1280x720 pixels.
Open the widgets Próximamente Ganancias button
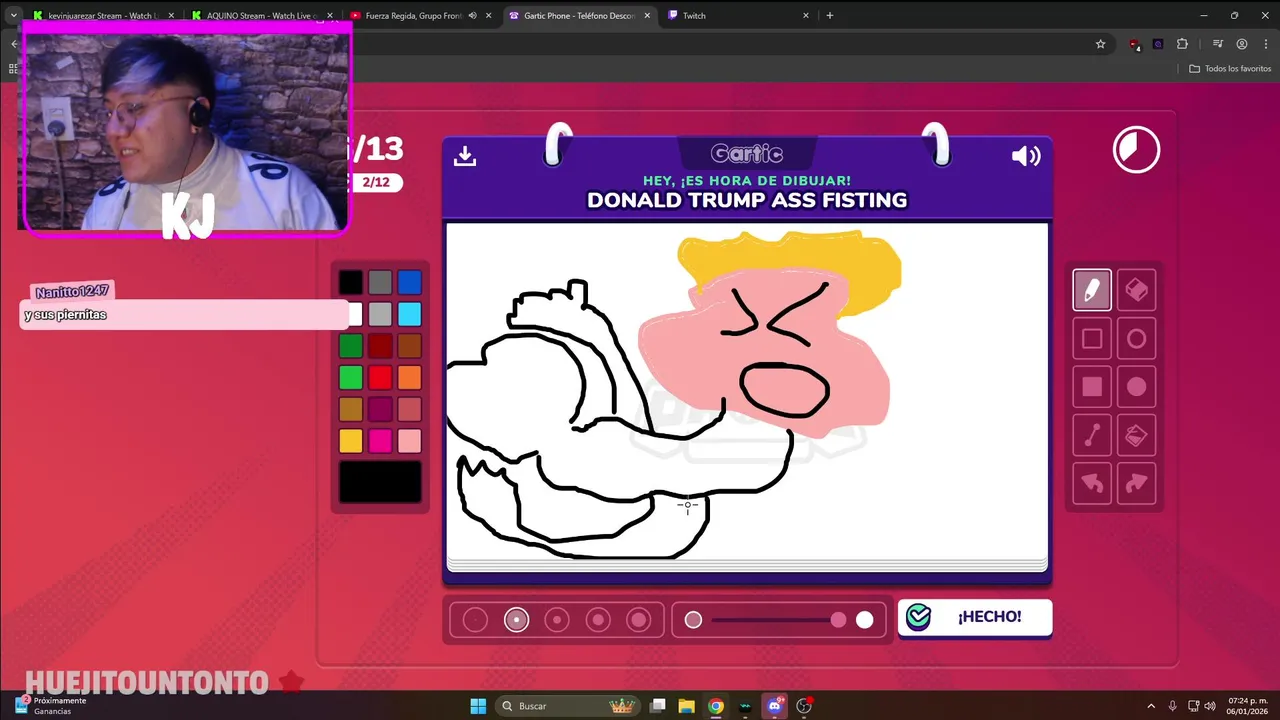pos(50,706)
